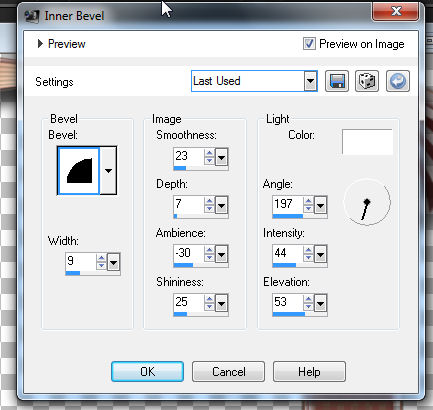Open the Bevel shape dropdown arrow
Screen dimensions: 433x410
click(108, 171)
